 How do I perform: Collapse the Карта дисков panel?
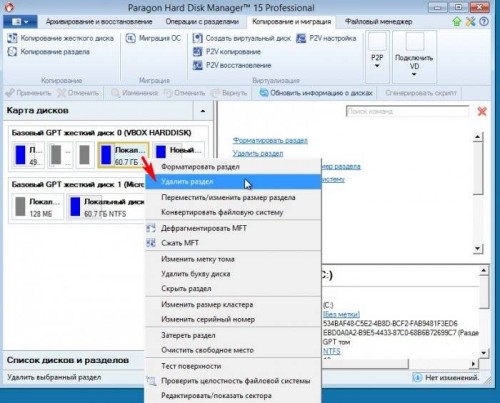[203, 111]
